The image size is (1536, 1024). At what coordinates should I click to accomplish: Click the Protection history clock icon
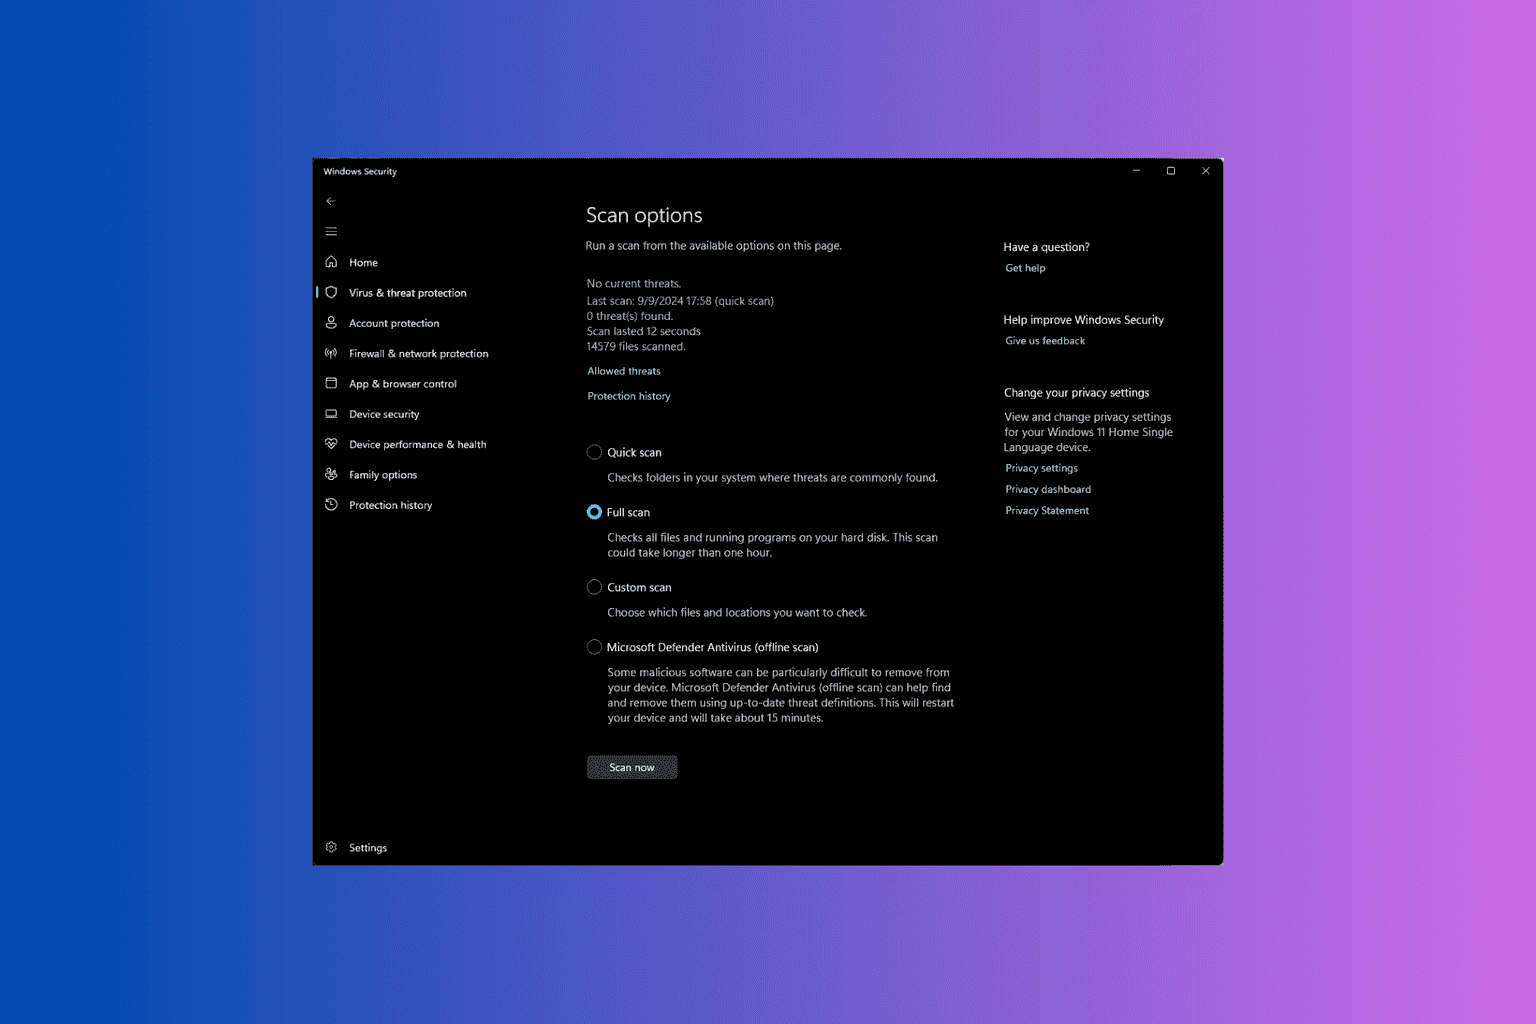point(331,505)
